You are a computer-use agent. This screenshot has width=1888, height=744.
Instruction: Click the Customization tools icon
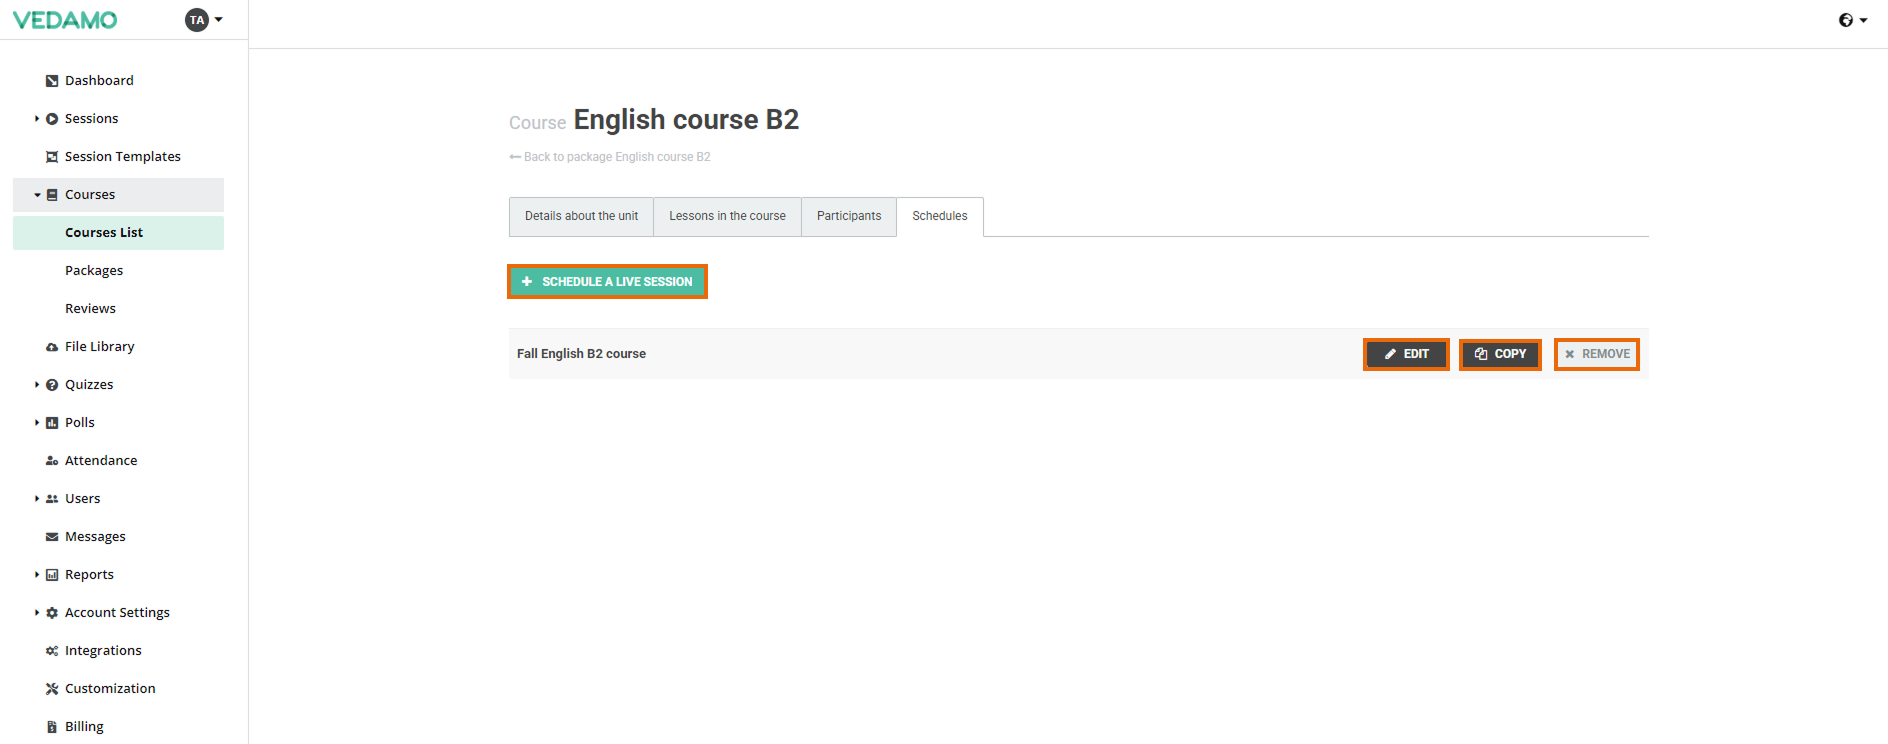(52, 689)
